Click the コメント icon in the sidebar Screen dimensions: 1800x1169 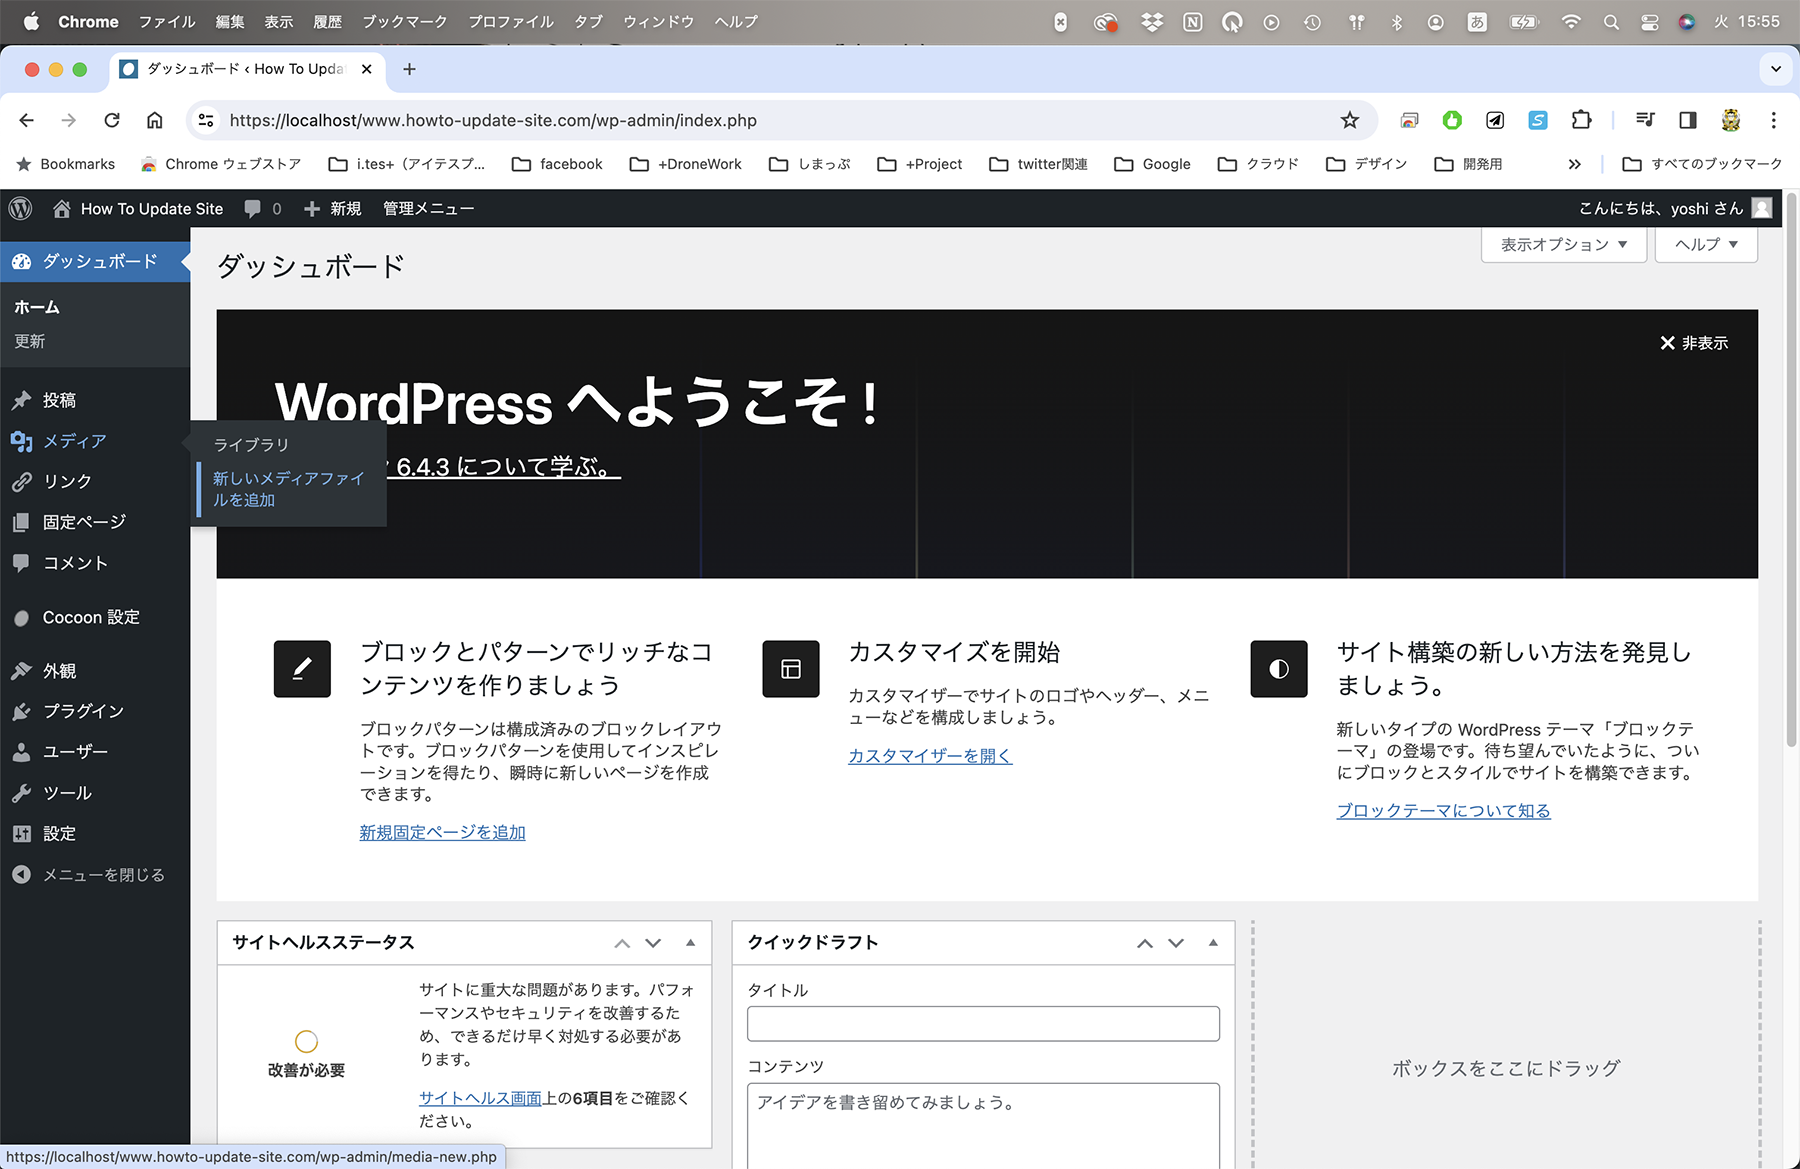click(x=21, y=563)
